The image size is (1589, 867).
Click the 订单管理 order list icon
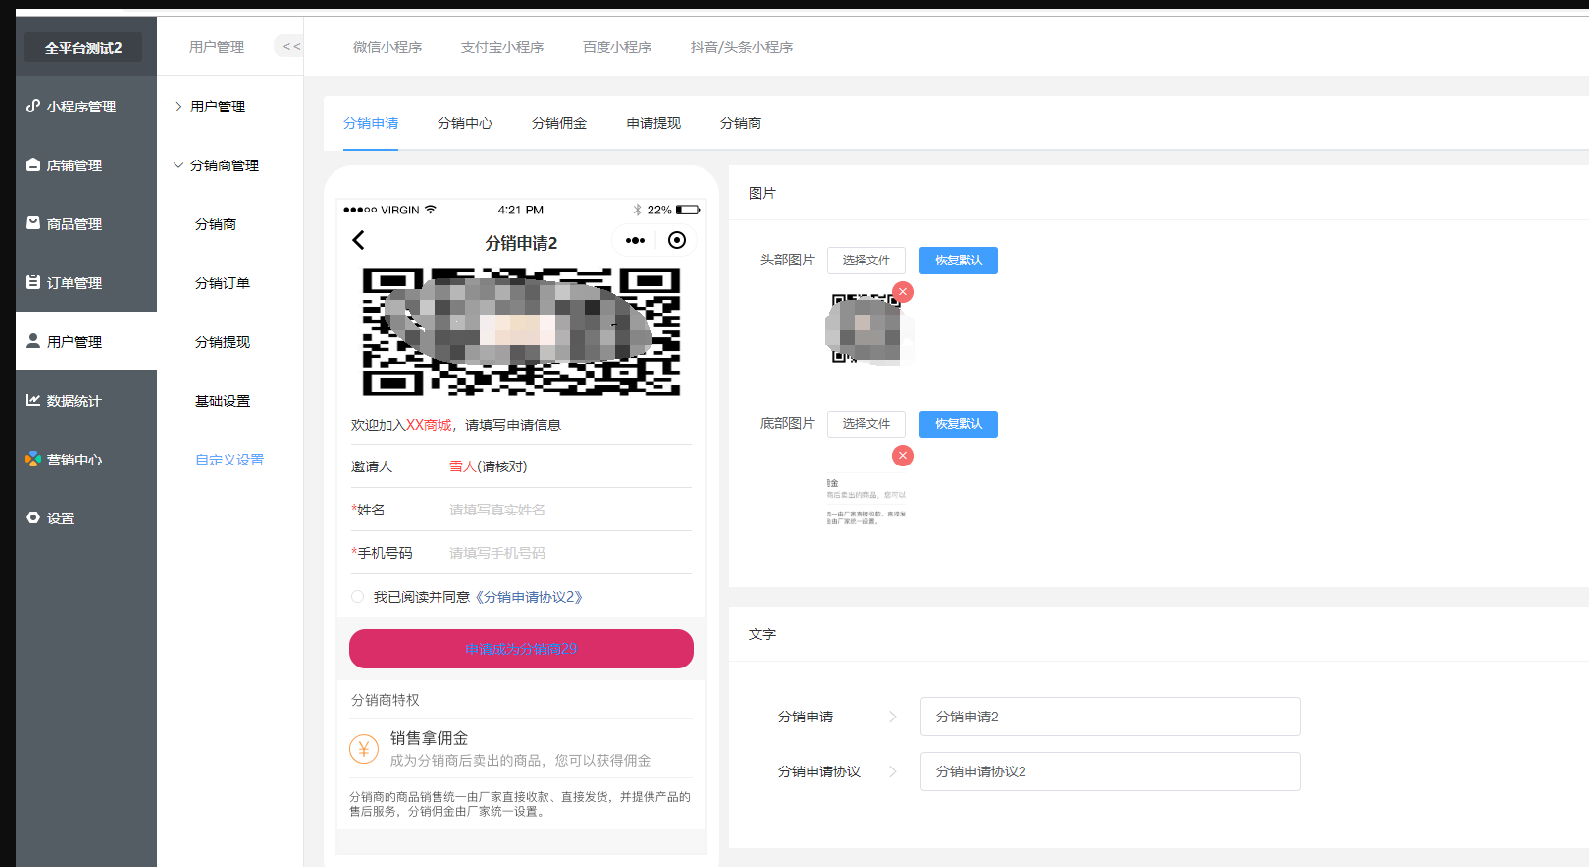[x=33, y=282]
